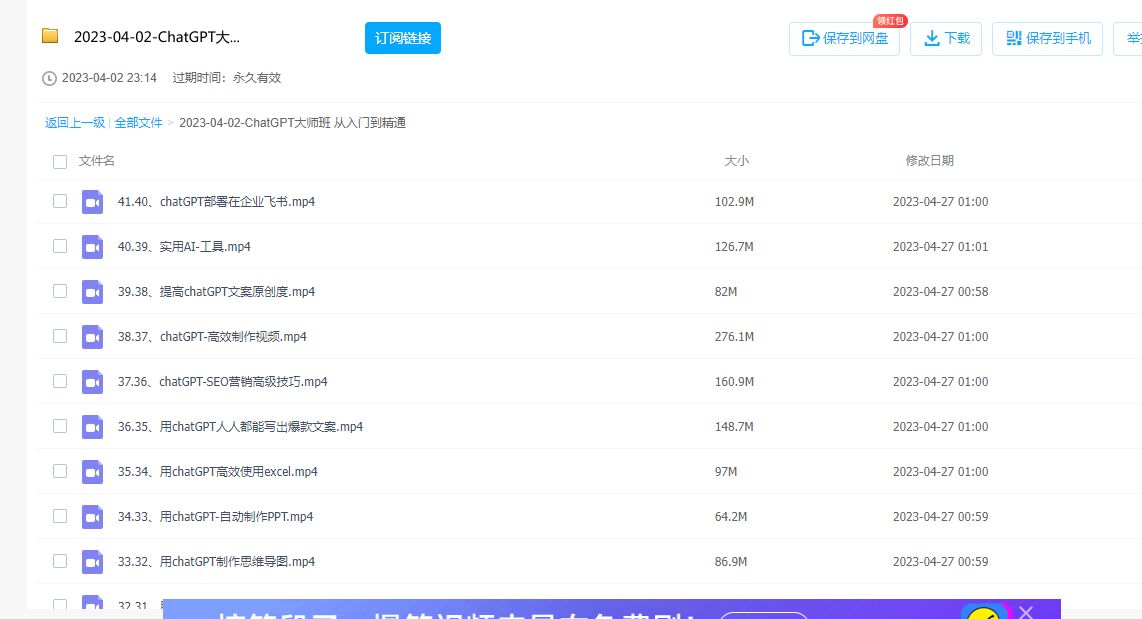Click video icon for 33.32 制作思维导图.mp4
Image resolution: width=1142 pixels, height=619 pixels.
[x=92, y=561]
